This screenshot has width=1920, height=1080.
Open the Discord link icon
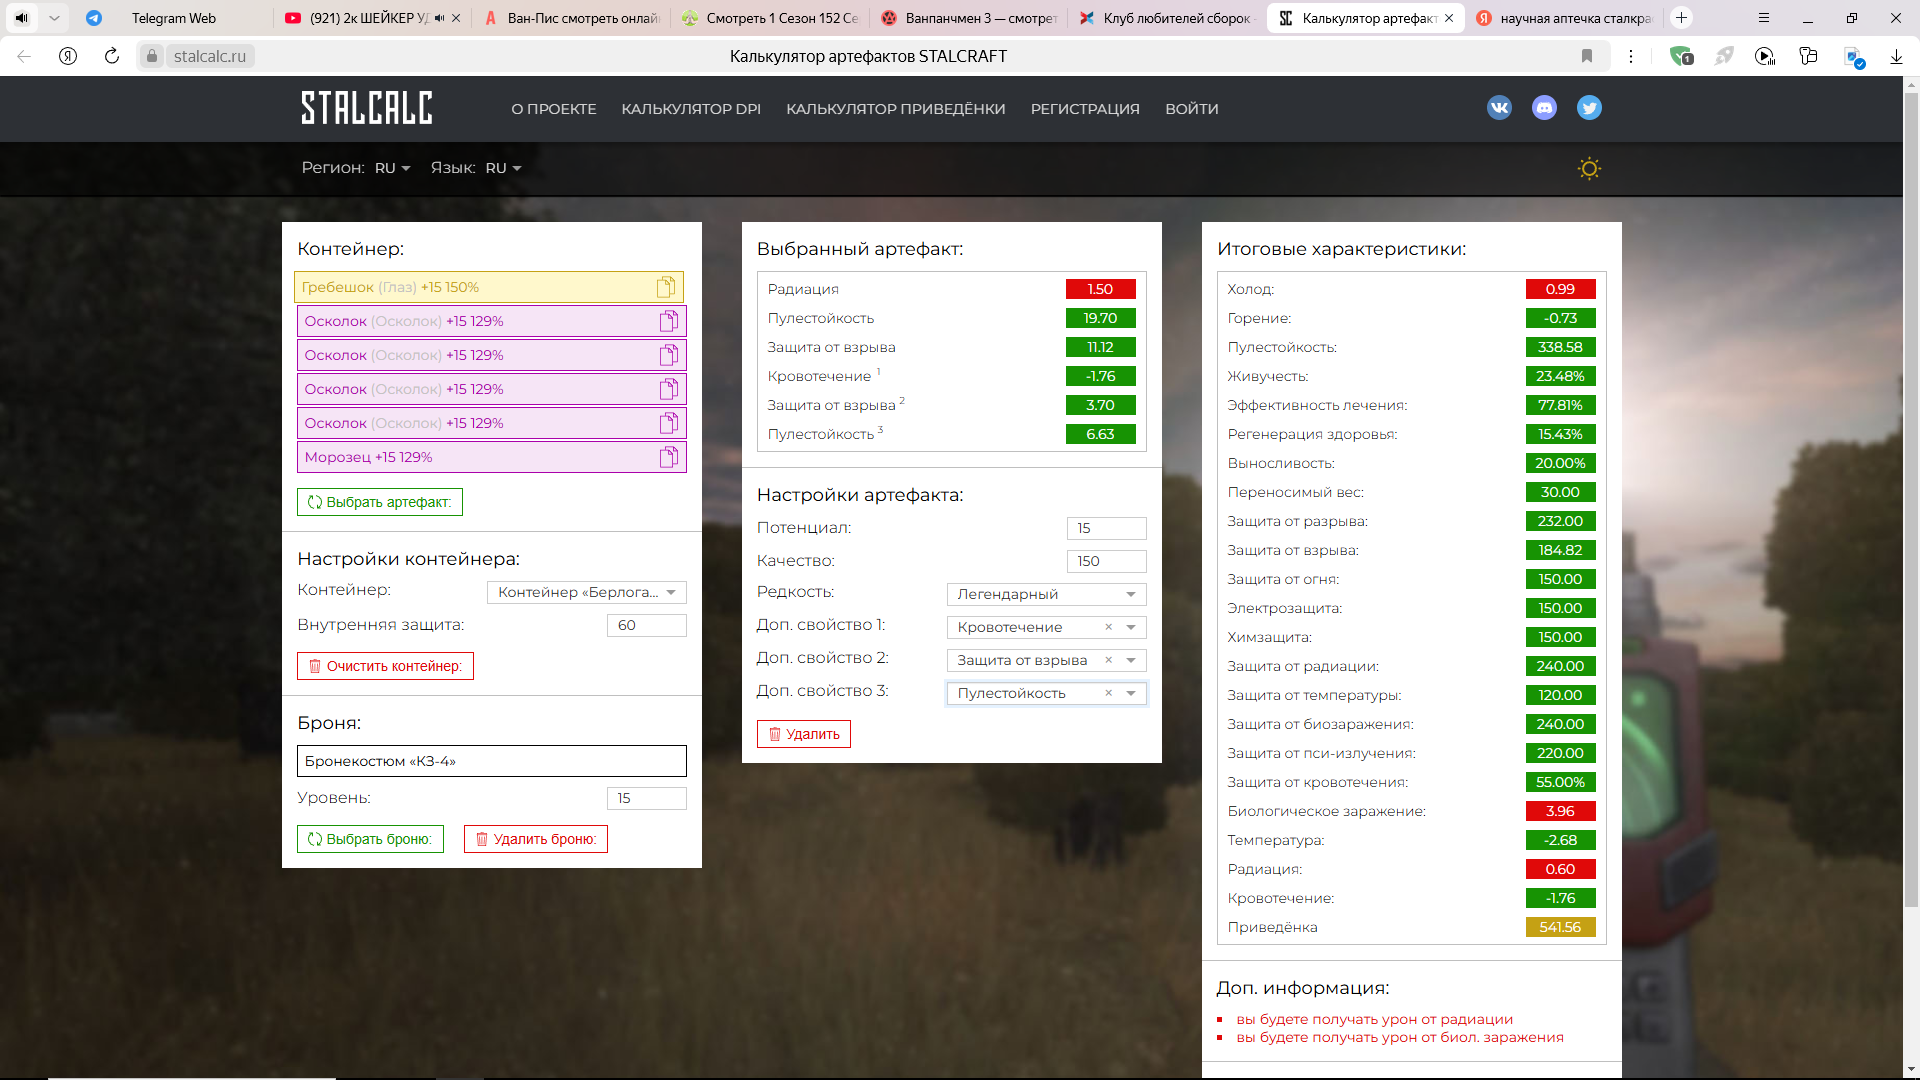pos(1544,108)
